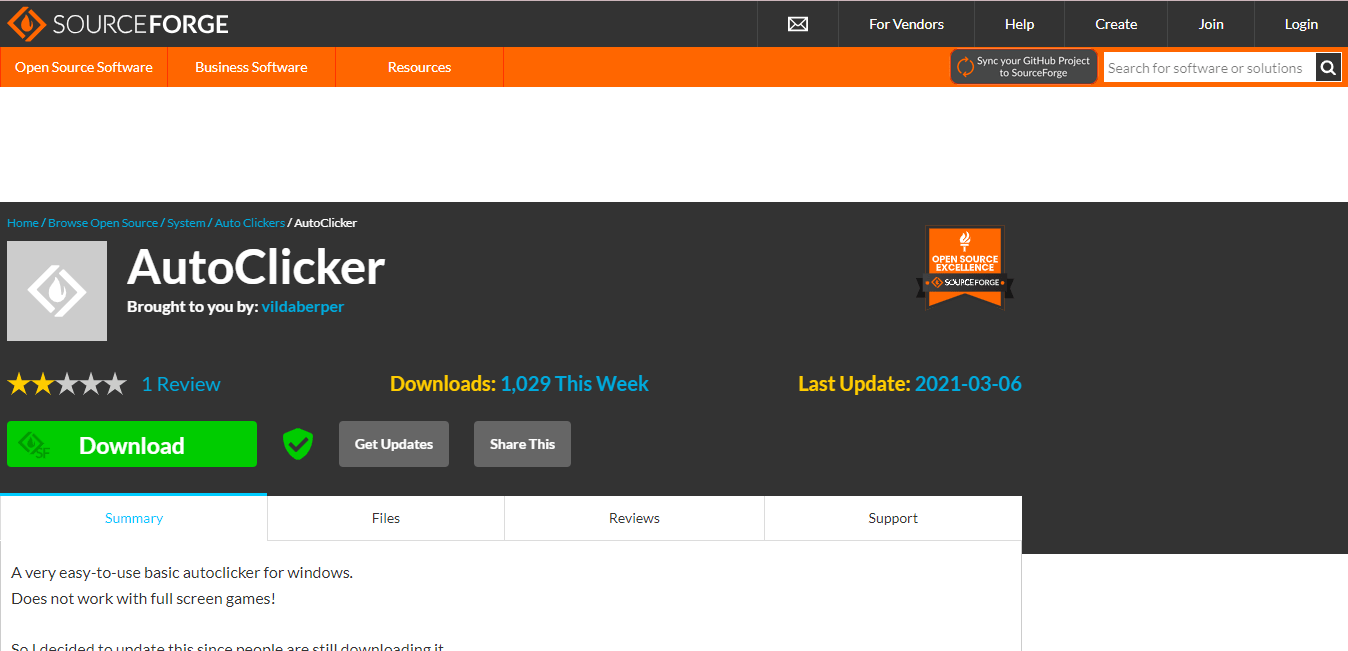Viewport: 1348px width, 651px height.
Task: Open the Business Software menu
Action: coord(251,67)
